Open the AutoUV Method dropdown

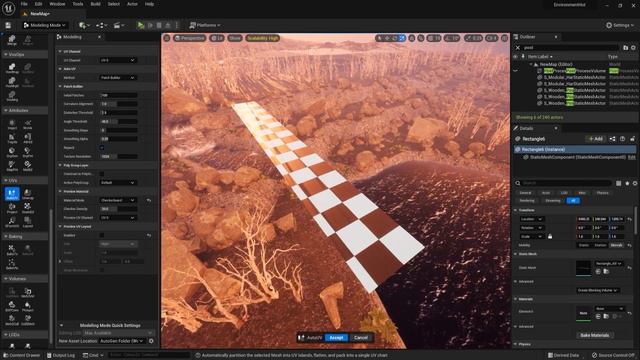118,78
